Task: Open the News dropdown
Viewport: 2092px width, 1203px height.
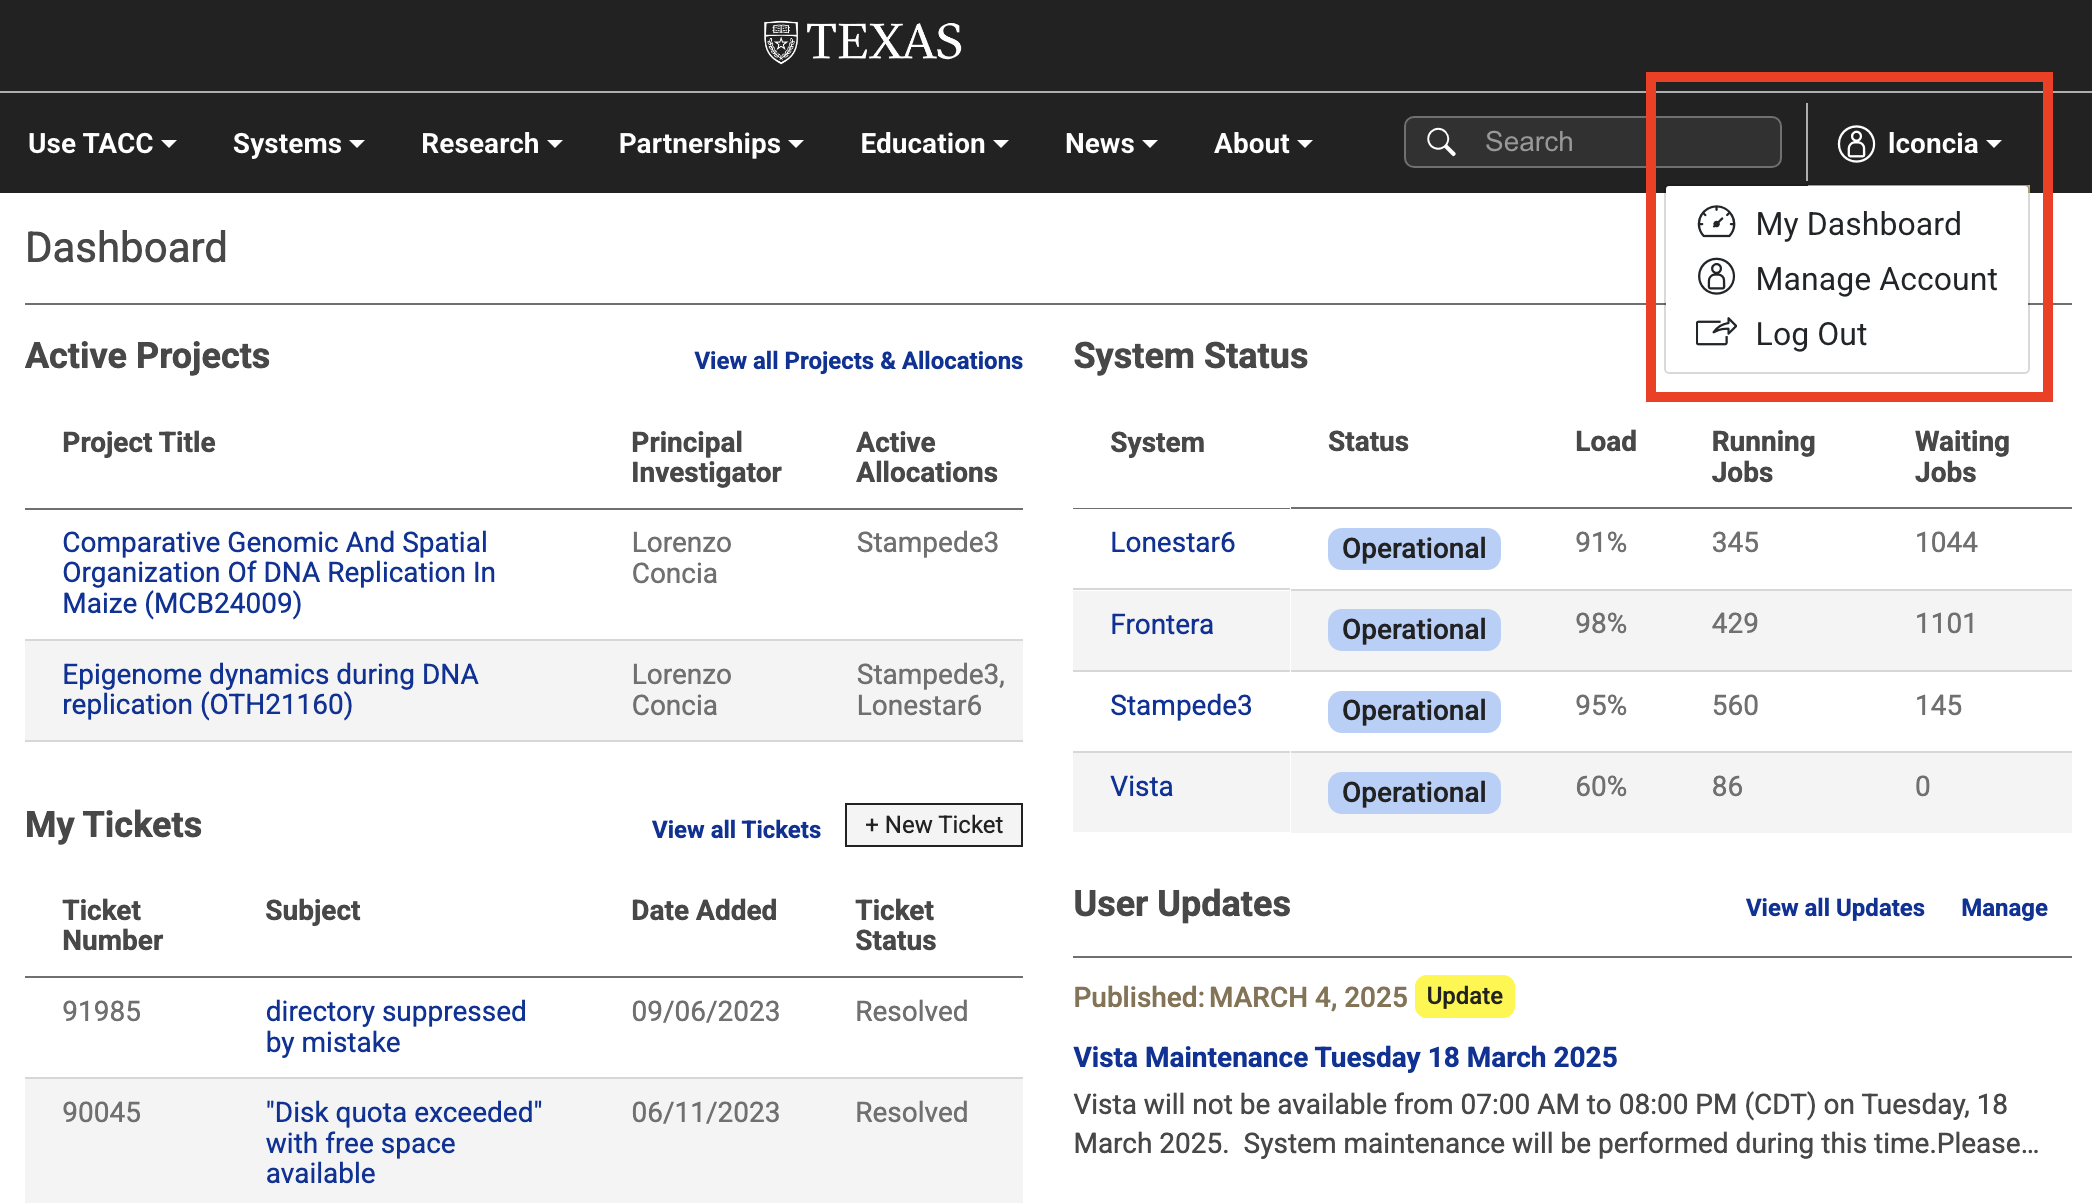Action: [x=1111, y=143]
